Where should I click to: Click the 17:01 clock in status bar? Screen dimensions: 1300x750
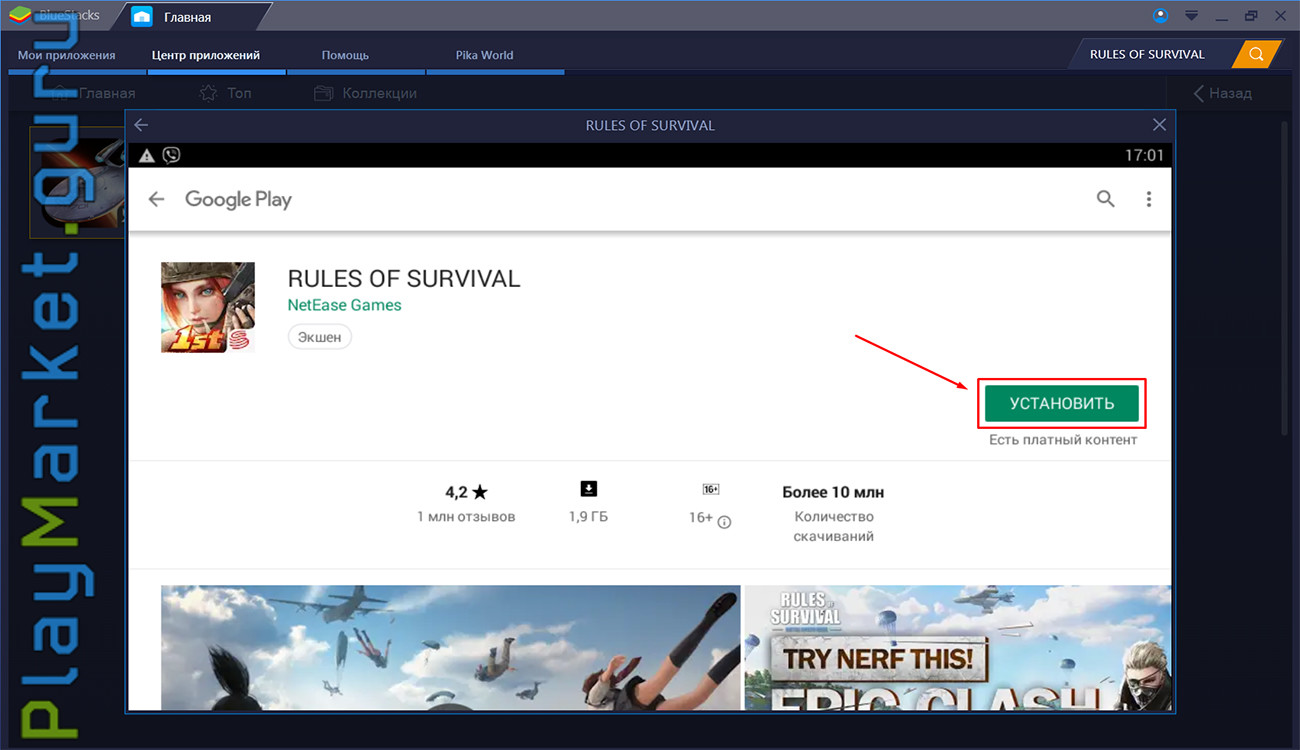click(x=1145, y=155)
